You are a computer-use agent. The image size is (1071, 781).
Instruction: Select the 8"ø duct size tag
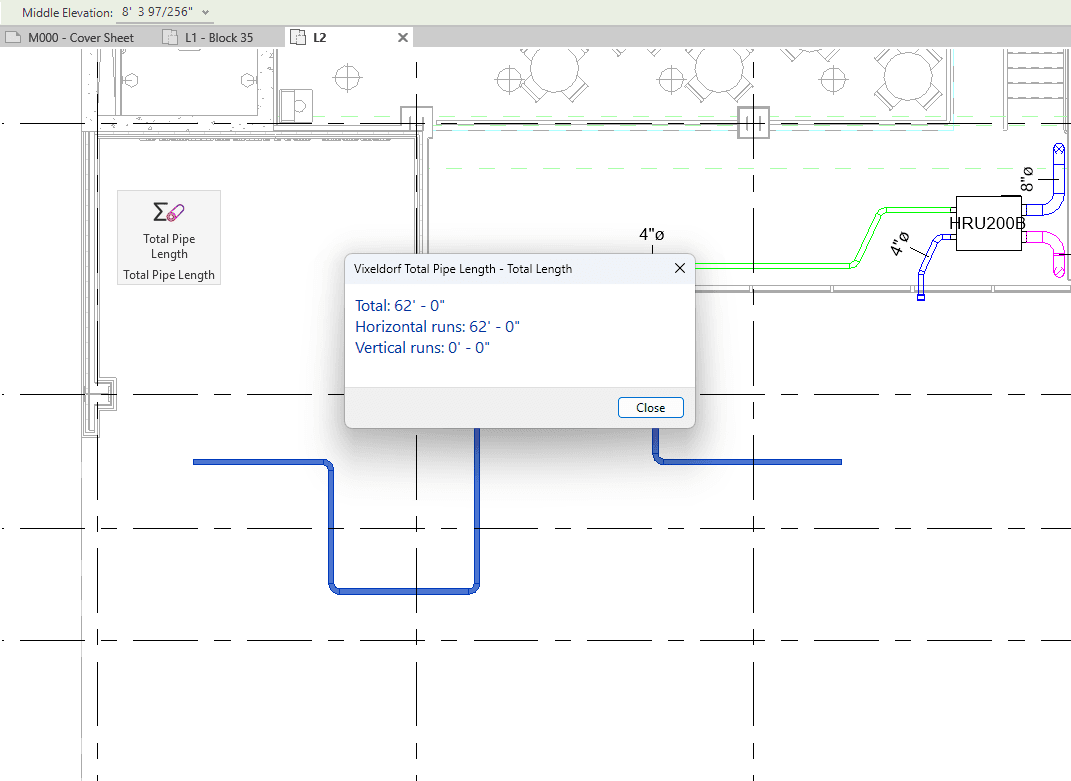pyautogui.click(x=1027, y=179)
